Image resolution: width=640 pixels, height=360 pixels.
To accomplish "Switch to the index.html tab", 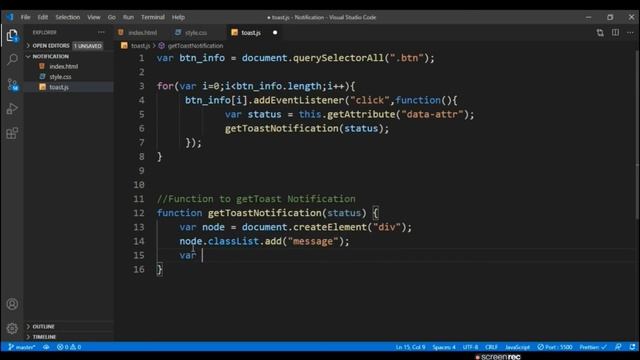I will pos(142,32).
